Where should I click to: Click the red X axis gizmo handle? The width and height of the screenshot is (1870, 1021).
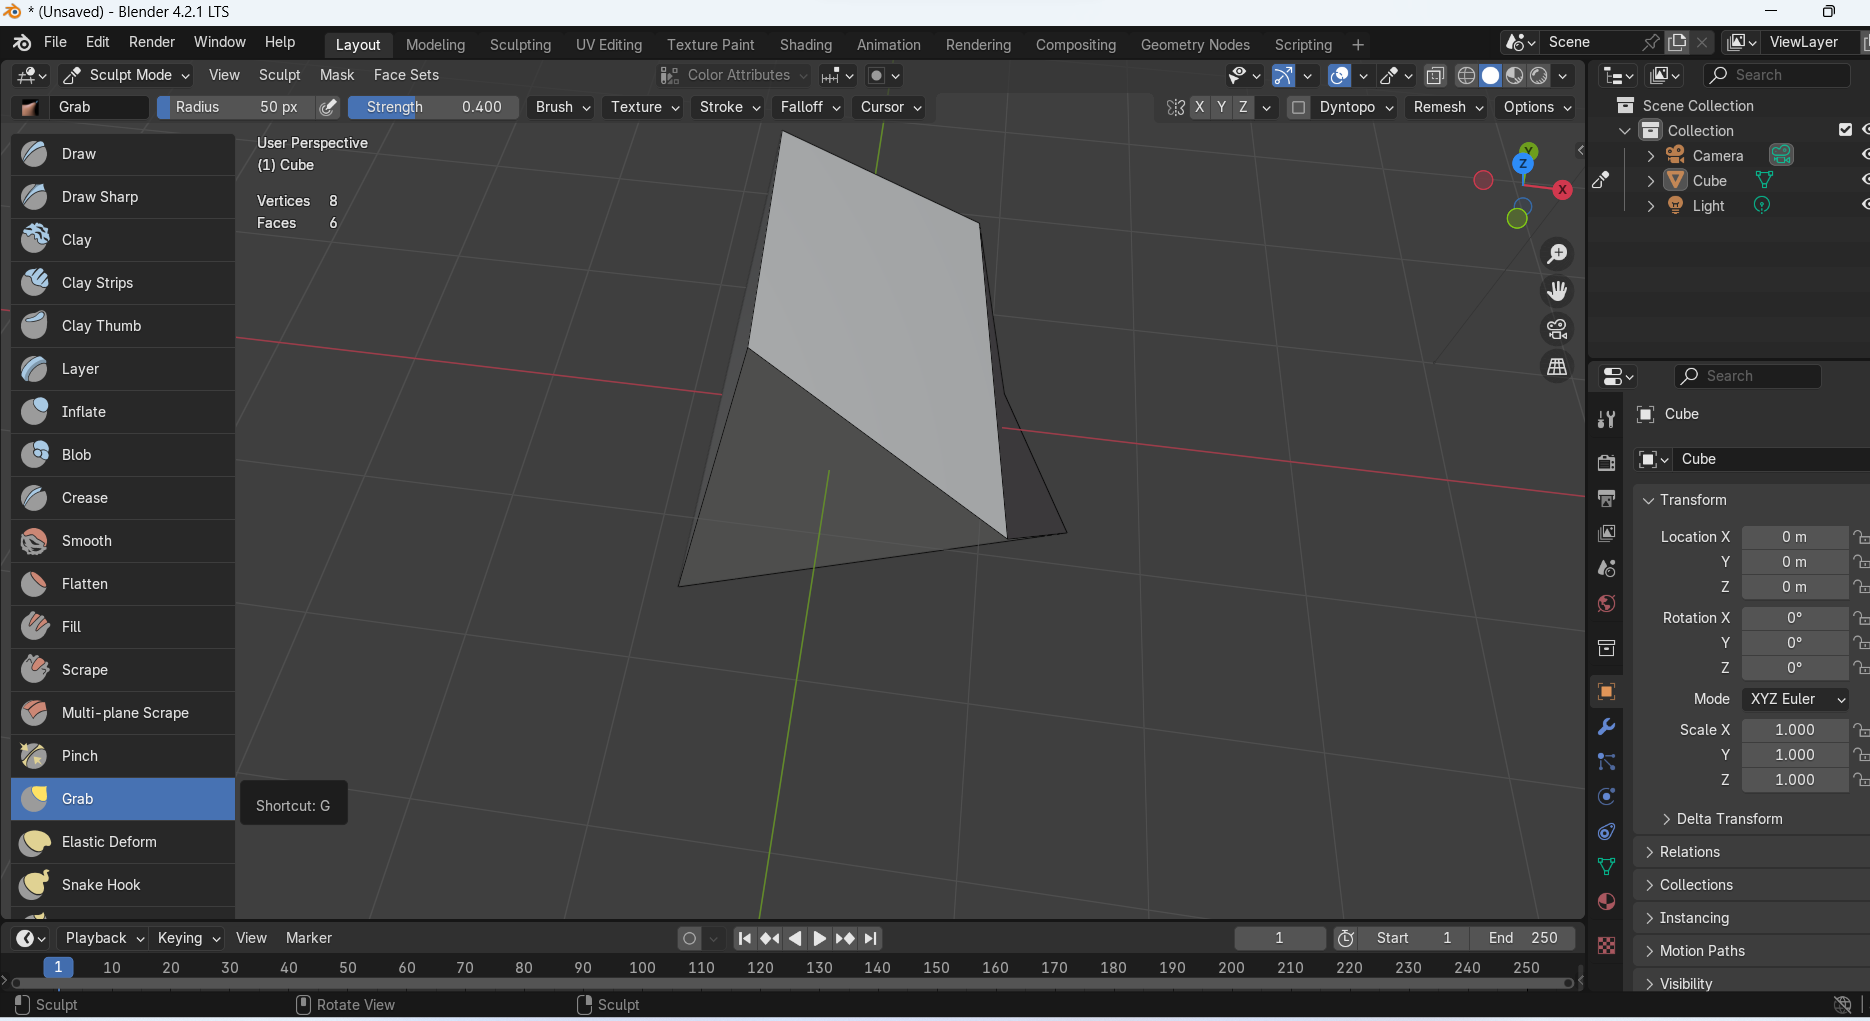1562,190
